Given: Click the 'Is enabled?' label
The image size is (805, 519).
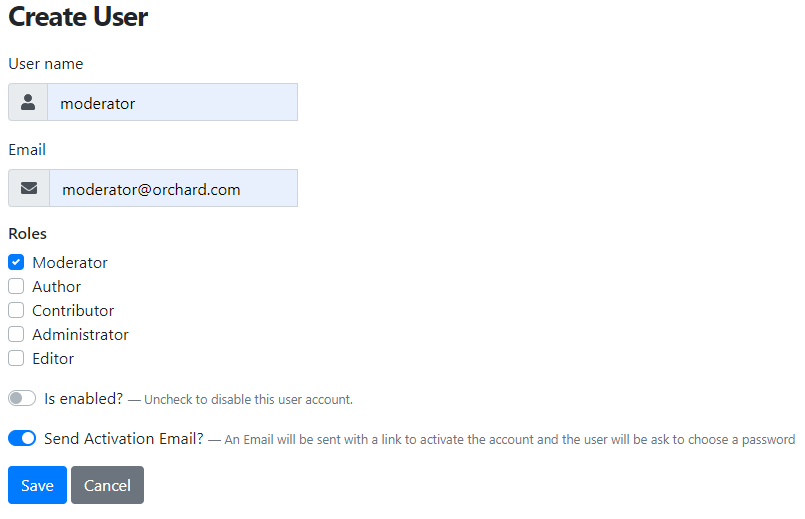Looking at the screenshot, I should [x=84, y=398].
